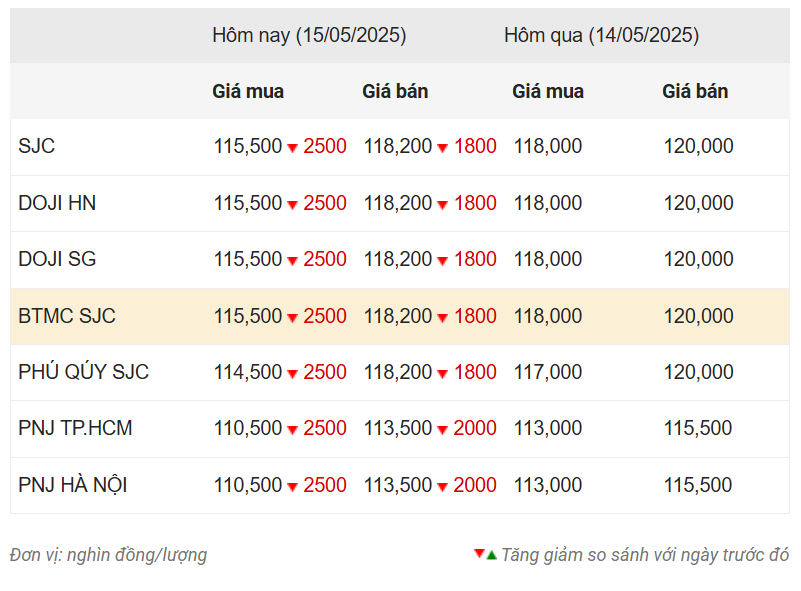Screen dimensions: 801x591
Task: Click the down arrow in PNJ TP.HCM buy price
Action: pyautogui.click(x=292, y=430)
